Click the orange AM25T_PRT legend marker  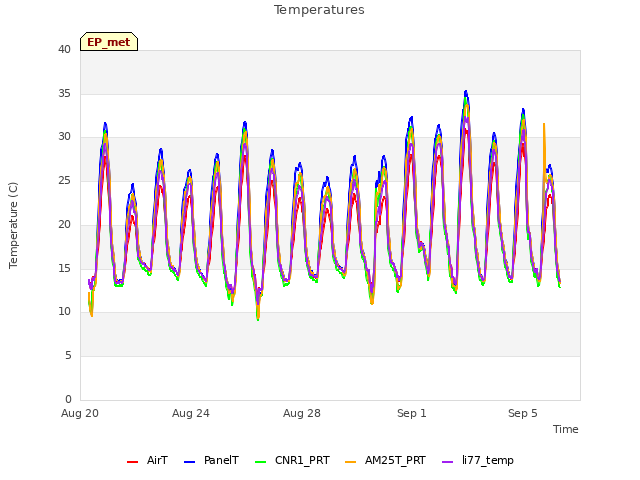(x=350, y=462)
